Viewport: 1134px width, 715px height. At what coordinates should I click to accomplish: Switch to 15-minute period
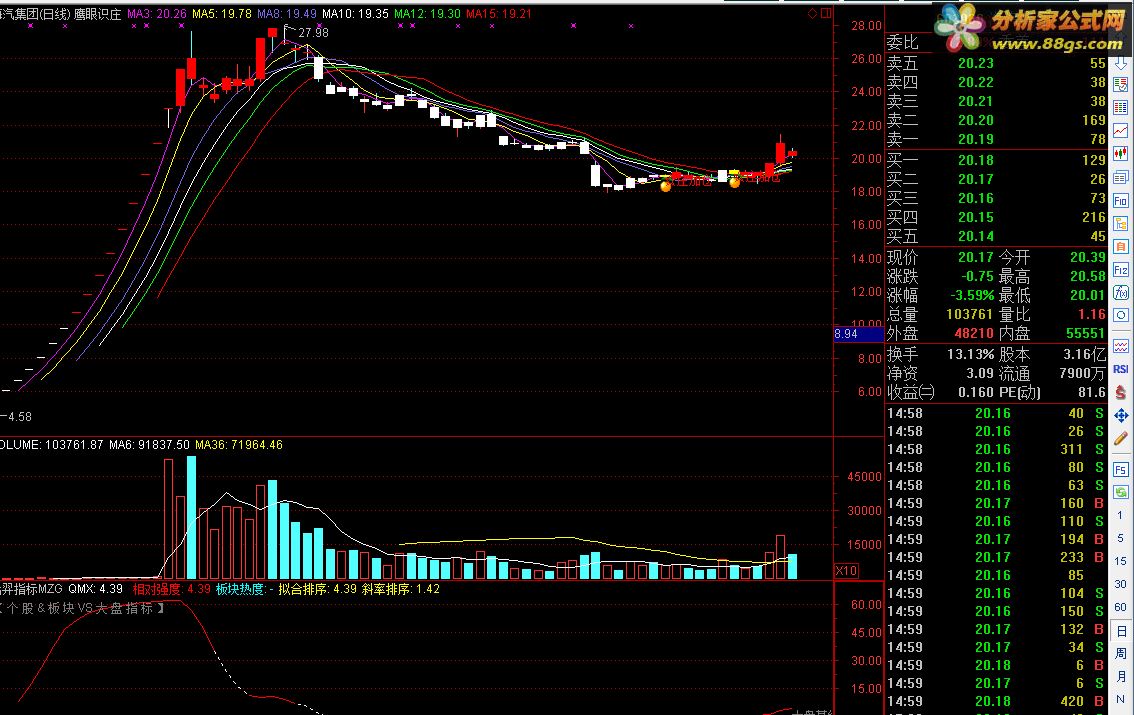(1120, 561)
